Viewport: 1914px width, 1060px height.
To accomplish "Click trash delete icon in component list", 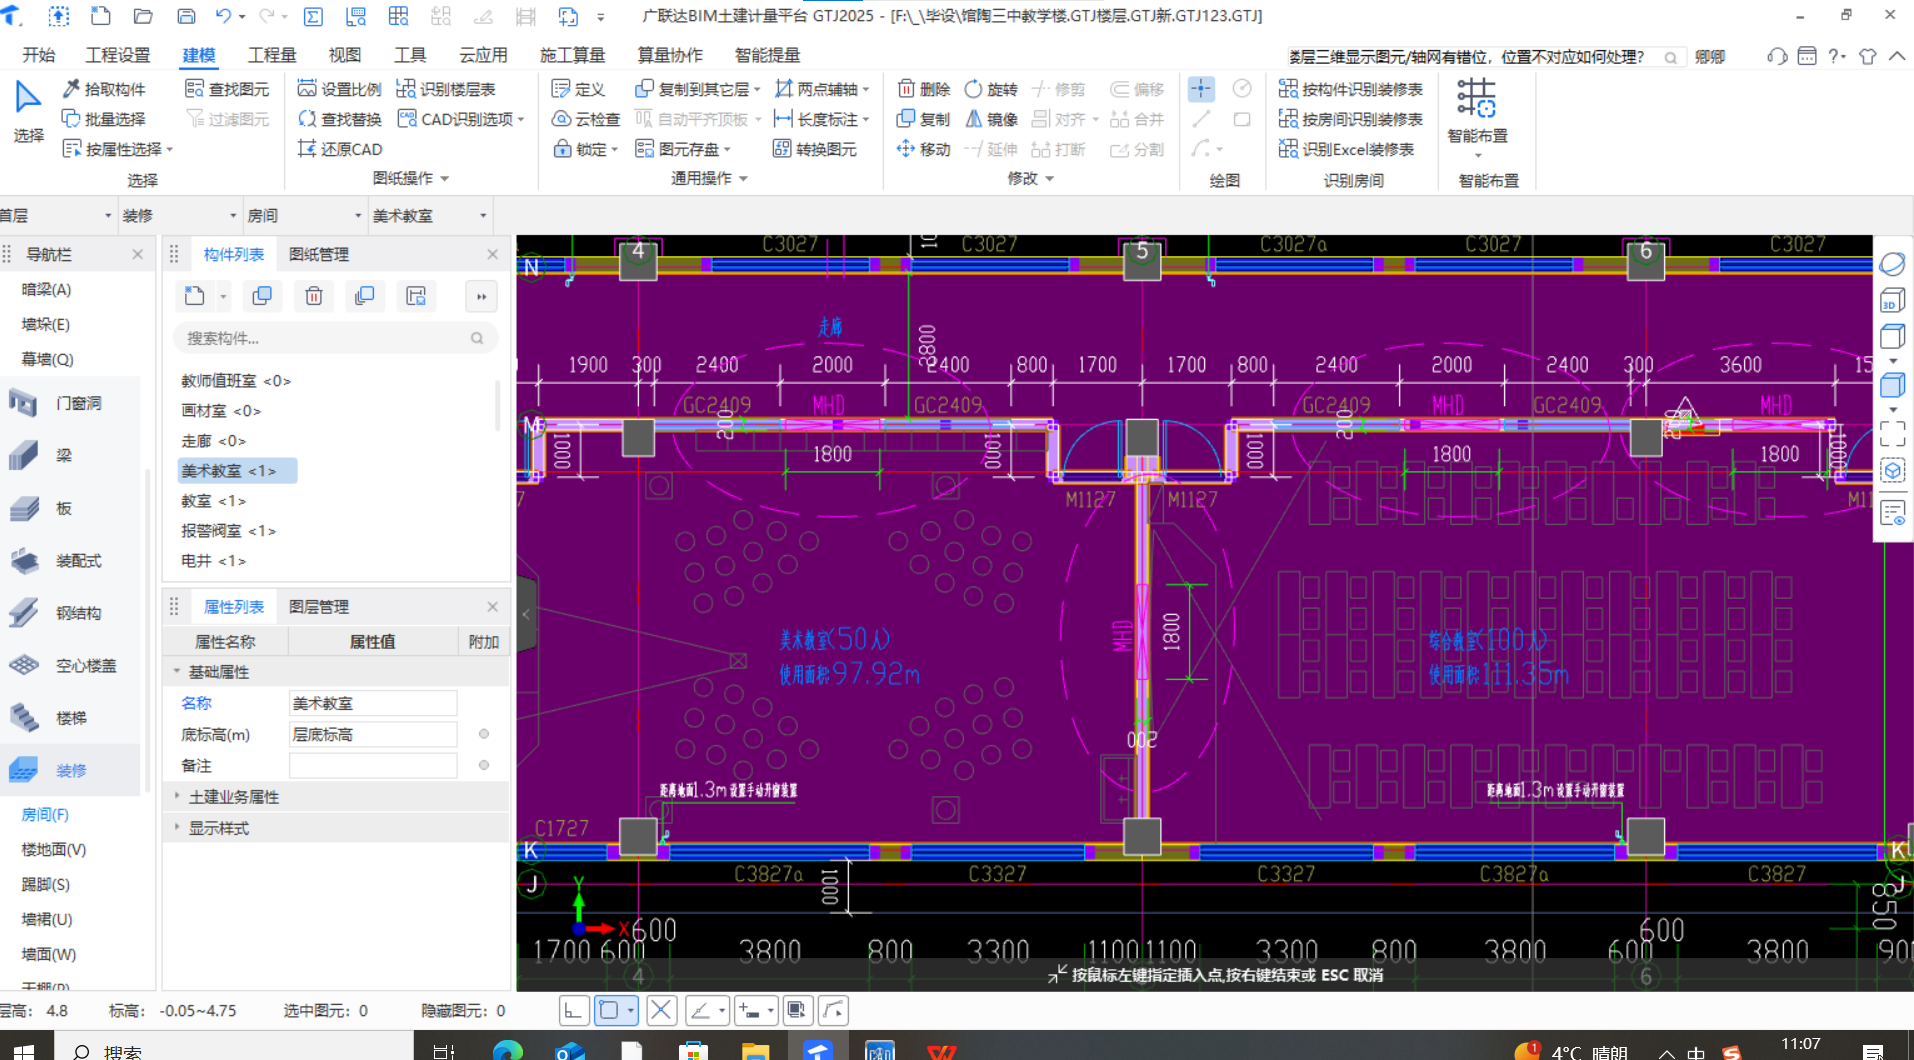I will tap(314, 296).
